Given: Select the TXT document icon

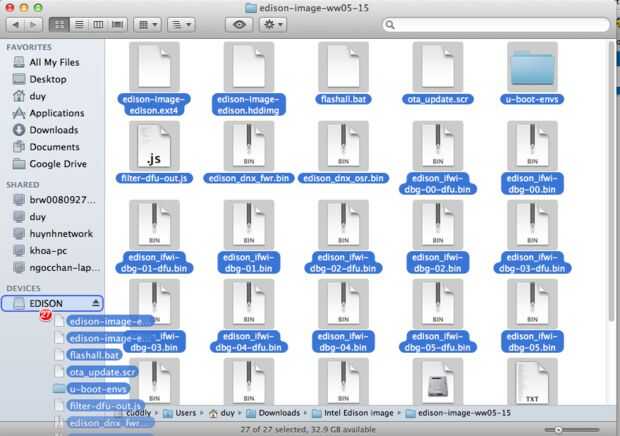Looking at the screenshot, I should [532, 381].
